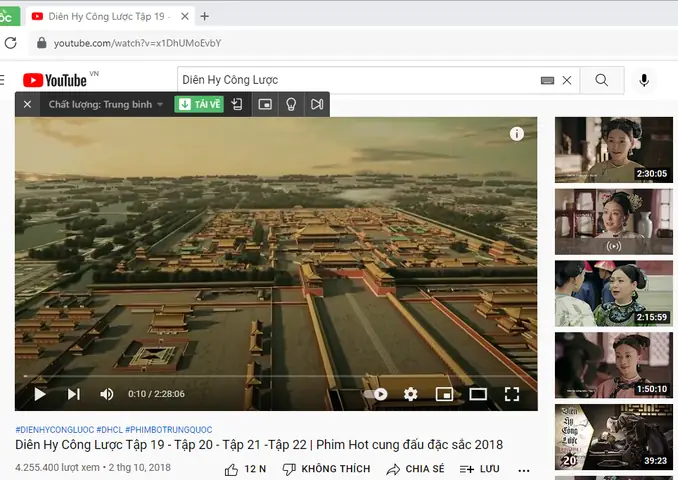Click the #DHCL hashtag
This screenshot has height=480, width=678.
[x=109, y=429]
